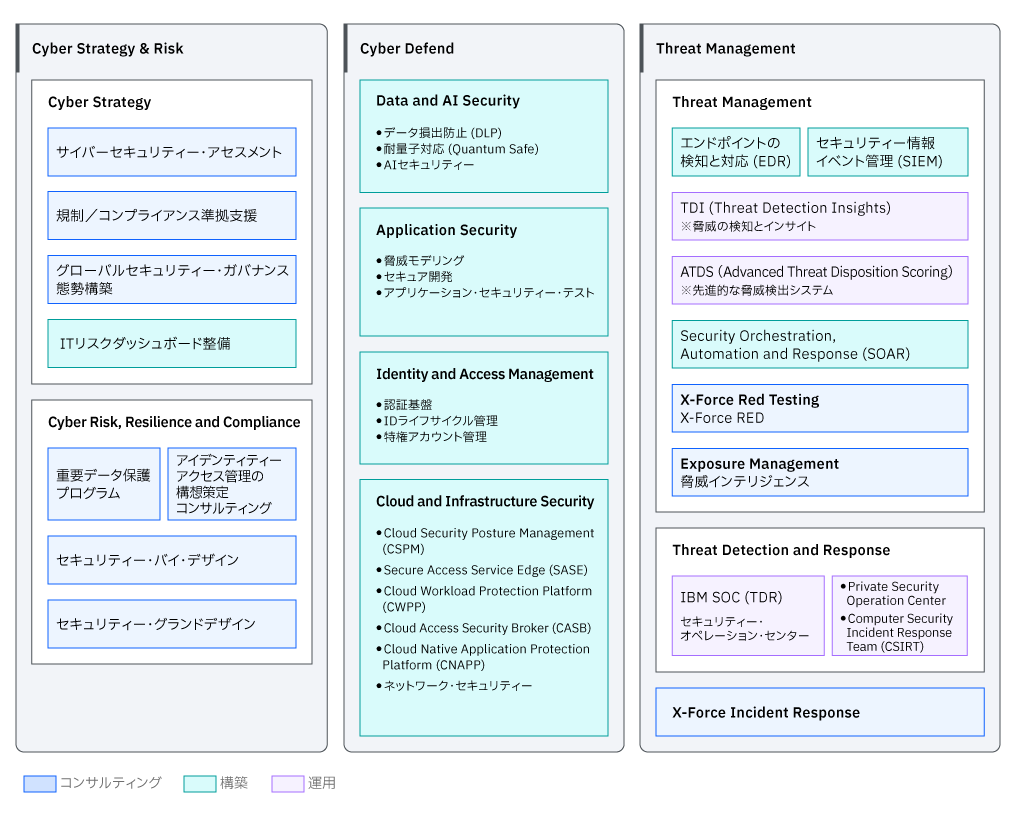Click AIセキュリティー bullet
Screen dimensions: 1016x816
pos(425,165)
